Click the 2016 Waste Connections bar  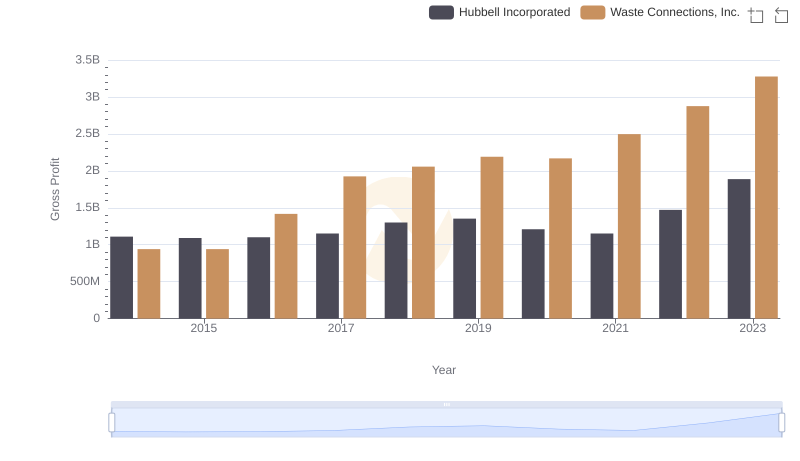pyautogui.click(x=286, y=266)
